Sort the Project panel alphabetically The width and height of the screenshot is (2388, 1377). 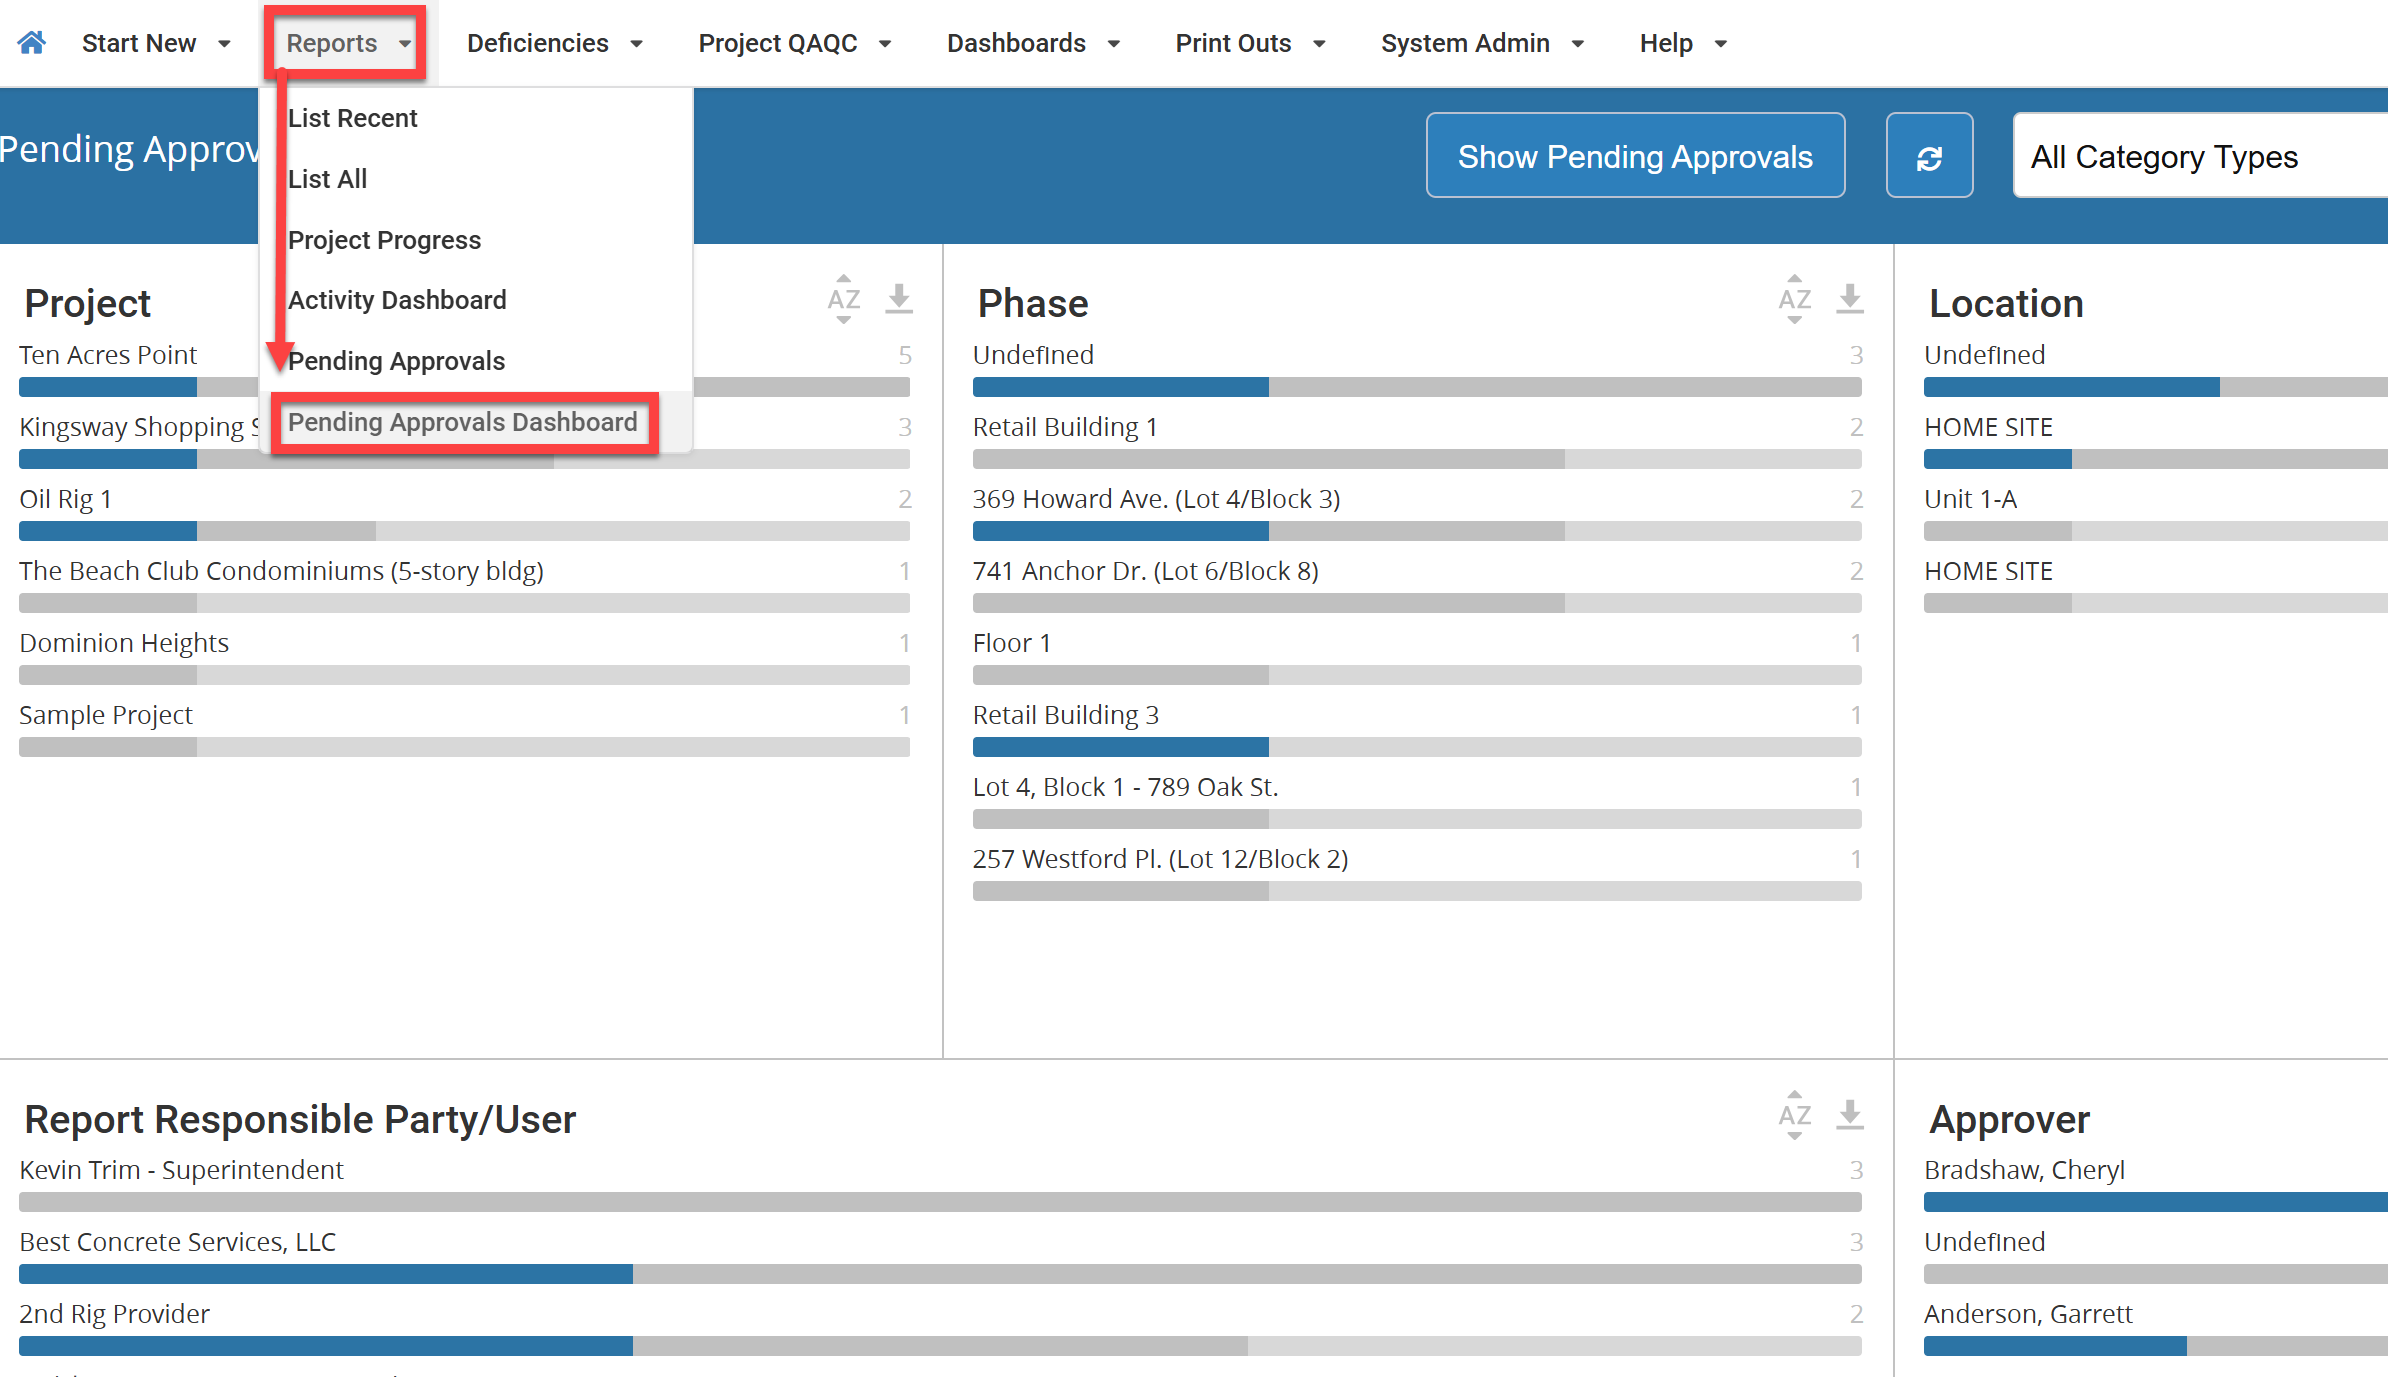tap(843, 299)
